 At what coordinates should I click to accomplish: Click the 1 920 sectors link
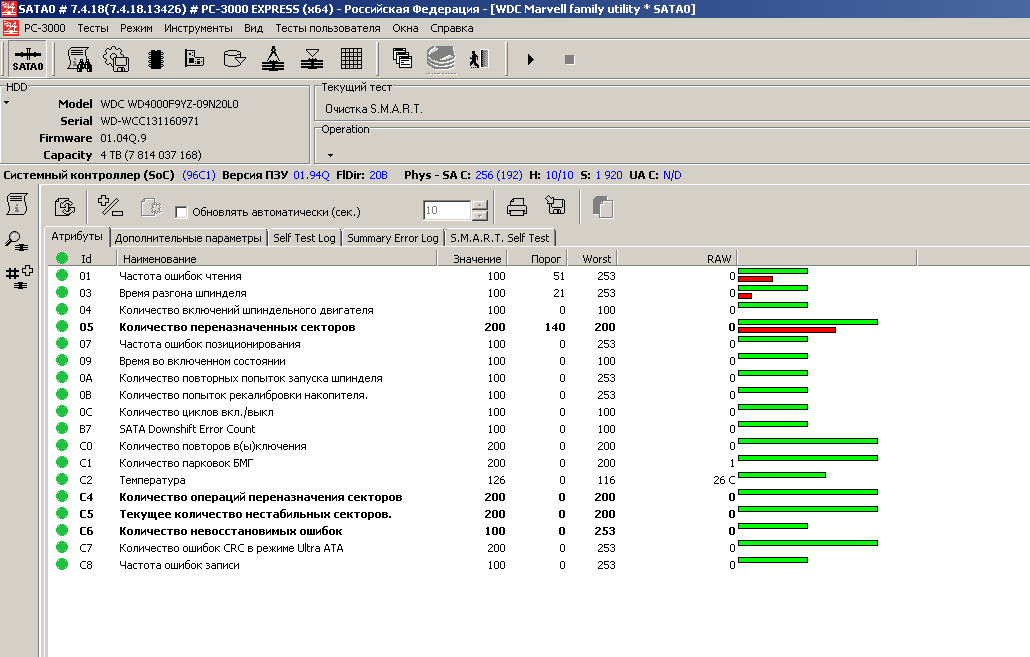click(x=609, y=175)
